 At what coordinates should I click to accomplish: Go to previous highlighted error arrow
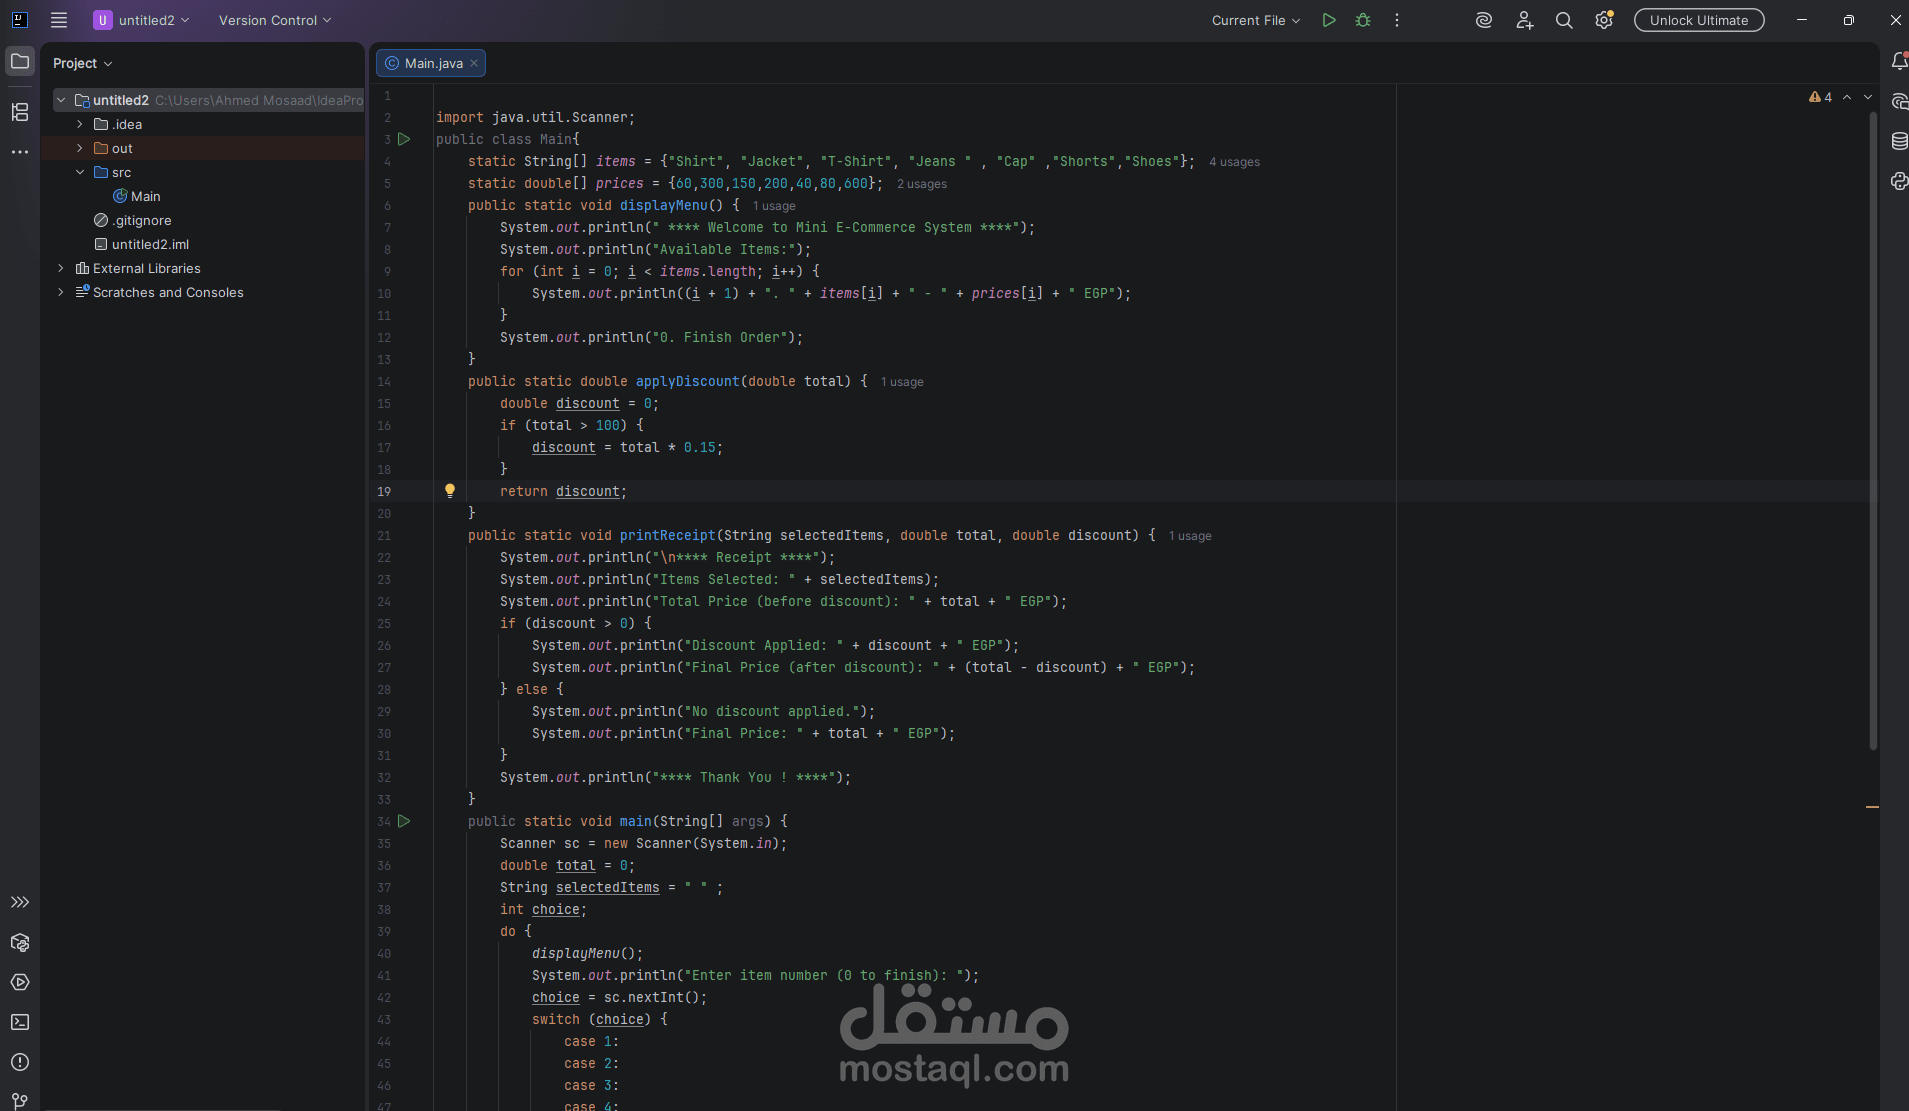click(1847, 97)
